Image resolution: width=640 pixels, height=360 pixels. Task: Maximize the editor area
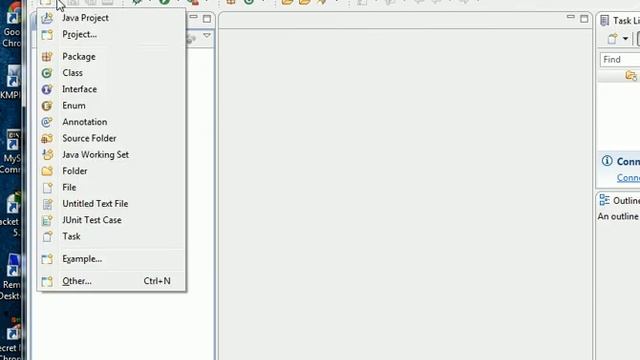point(584,19)
